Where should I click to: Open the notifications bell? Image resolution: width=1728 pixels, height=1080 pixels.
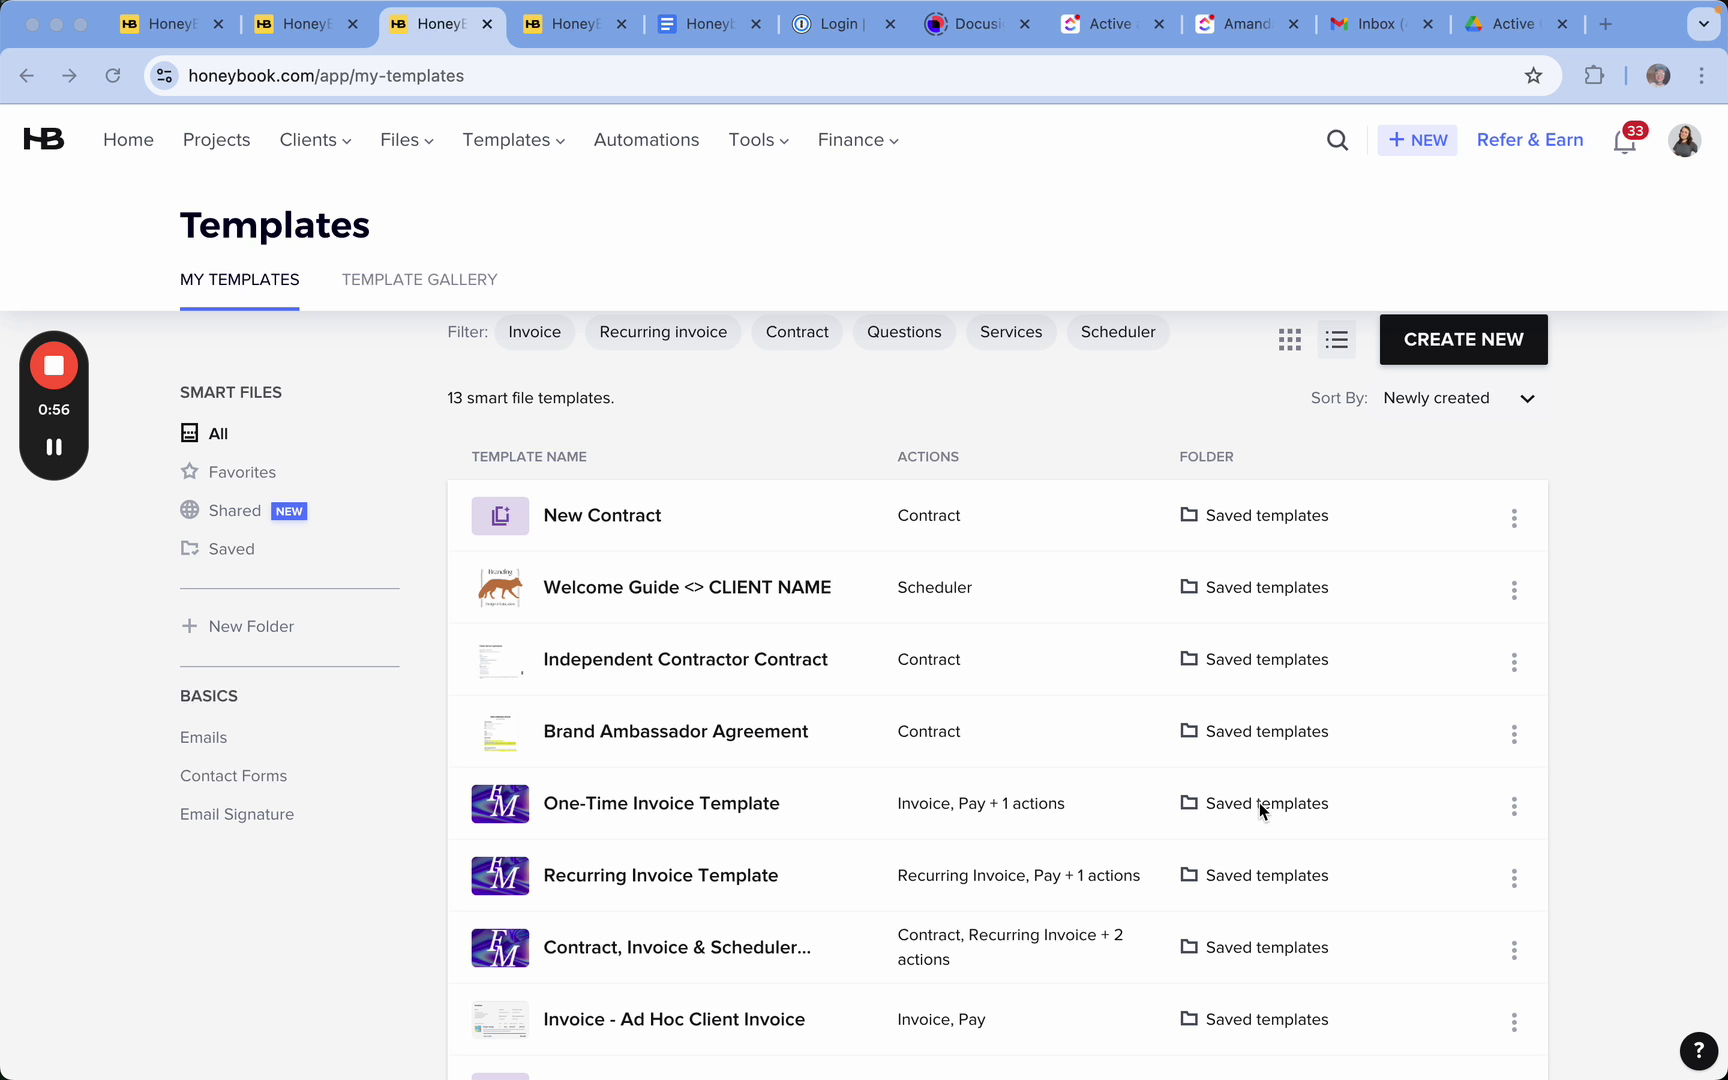click(x=1625, y=141)
